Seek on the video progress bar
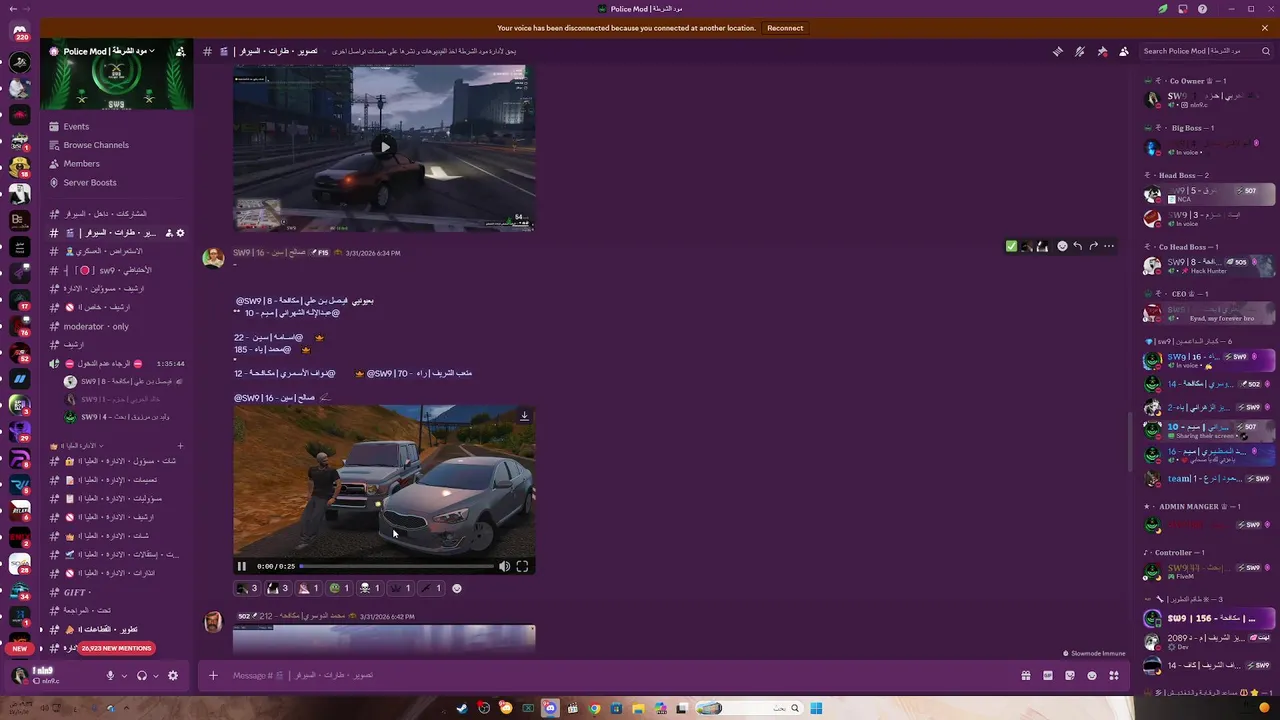This screenshot has height=720, width=1280. click(x=397, y=566)
